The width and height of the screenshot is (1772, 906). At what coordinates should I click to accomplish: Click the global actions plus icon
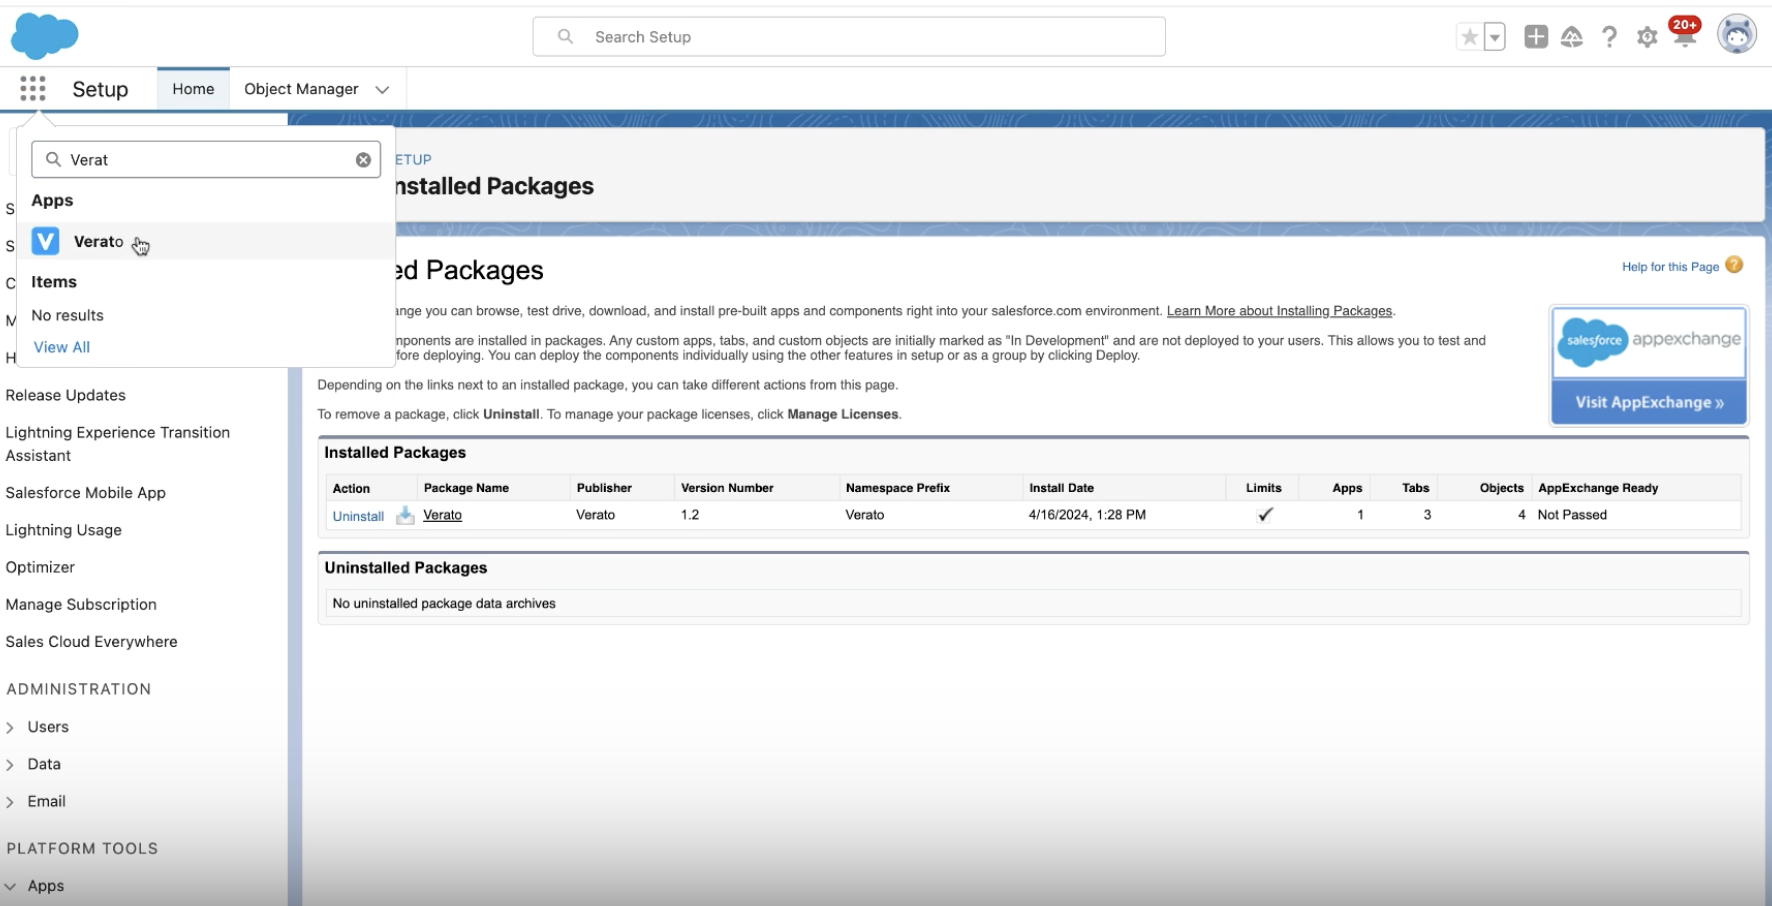[1536, 37]
